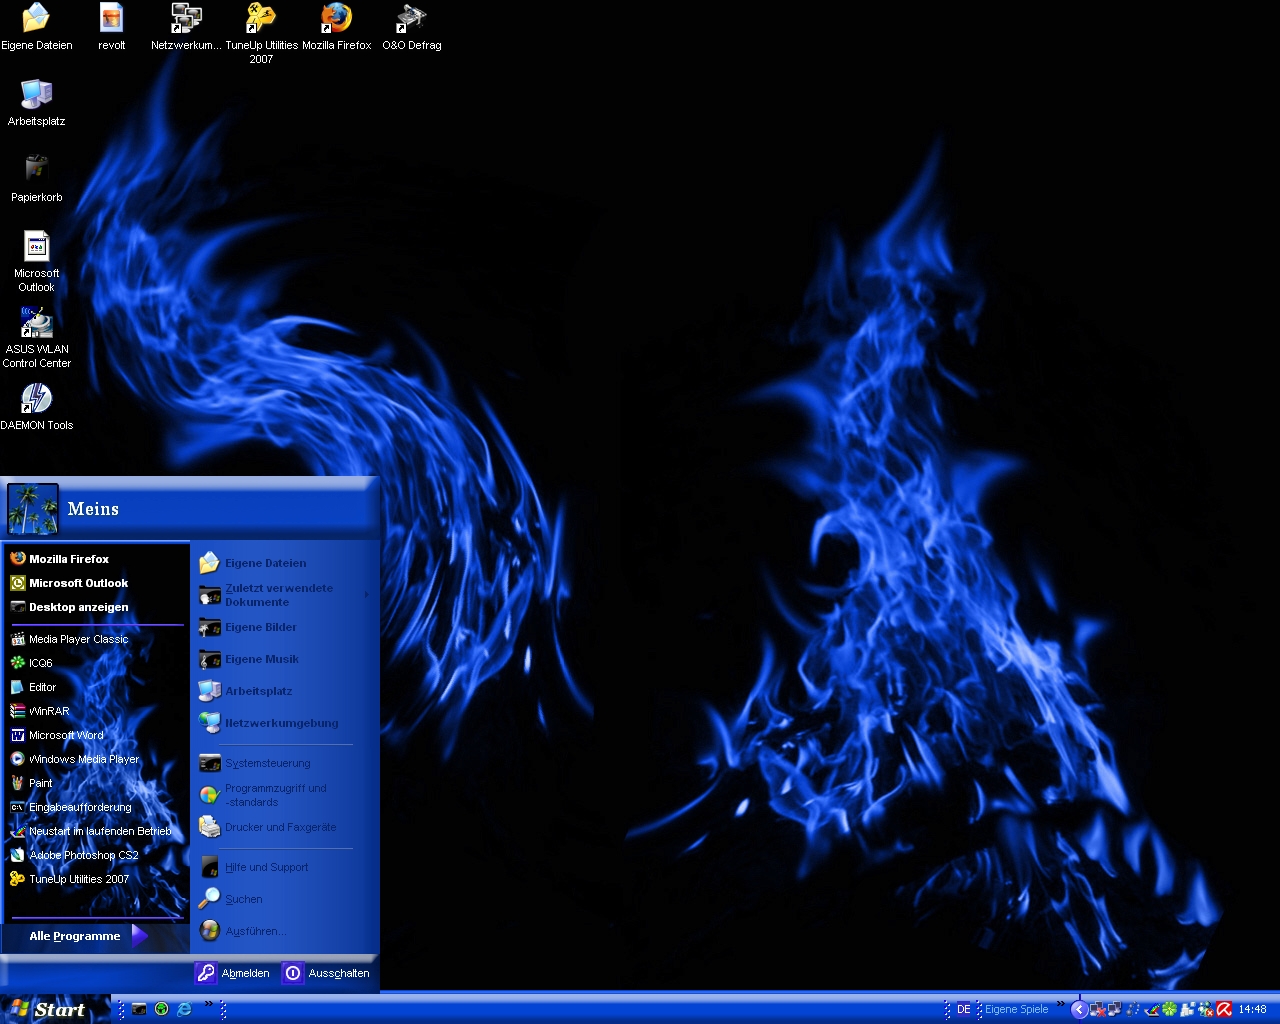Launch Internet Explorer from quick launch

[184, 1009]
